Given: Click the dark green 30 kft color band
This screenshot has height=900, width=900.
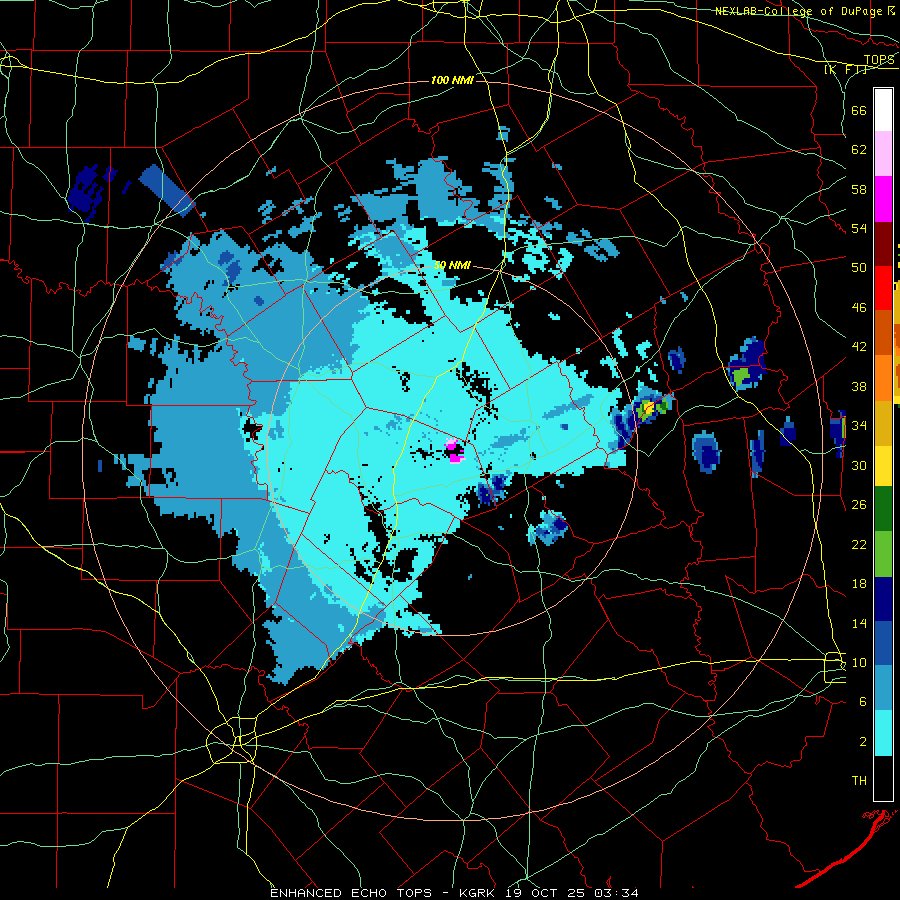Looking at the screenshot, I should (883, 509).
